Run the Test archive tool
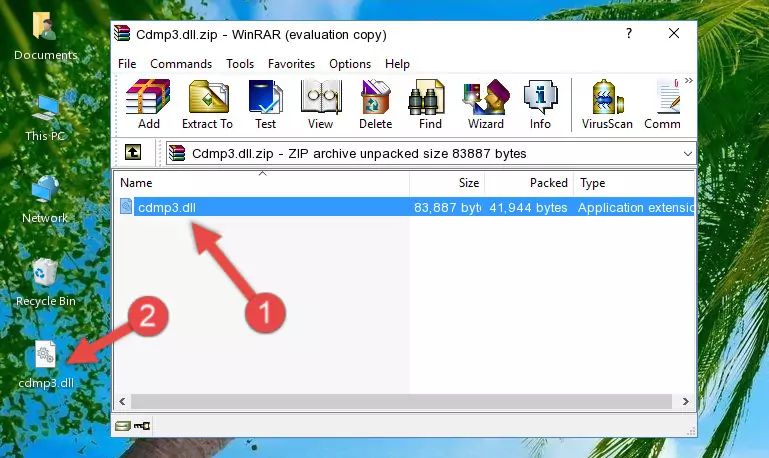Viewport: 769px width, 458px height. [265, 104]
